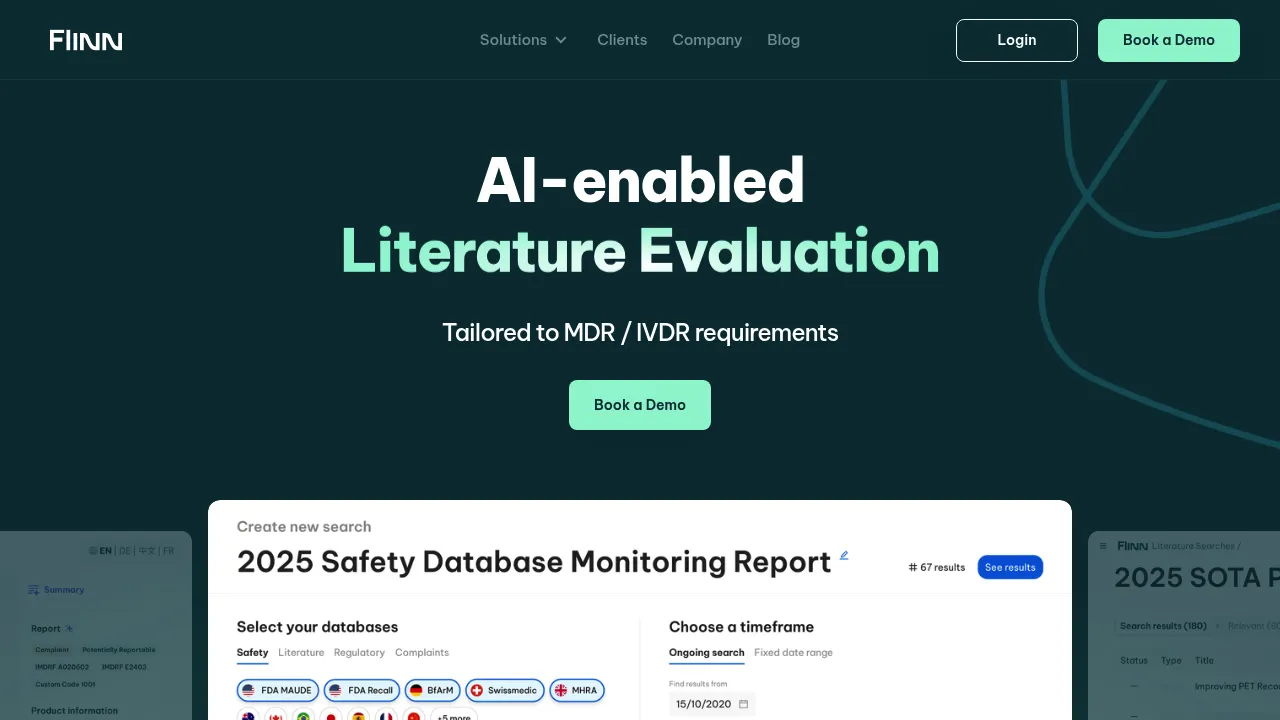Toggle the FDA Recall database chip
Screen dimensions: 1280x720
click(362, 690)
